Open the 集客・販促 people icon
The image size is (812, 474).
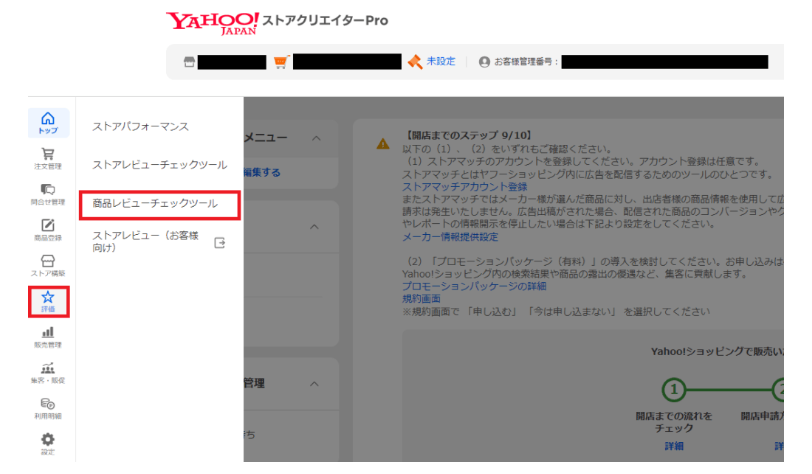coord(48,372)
